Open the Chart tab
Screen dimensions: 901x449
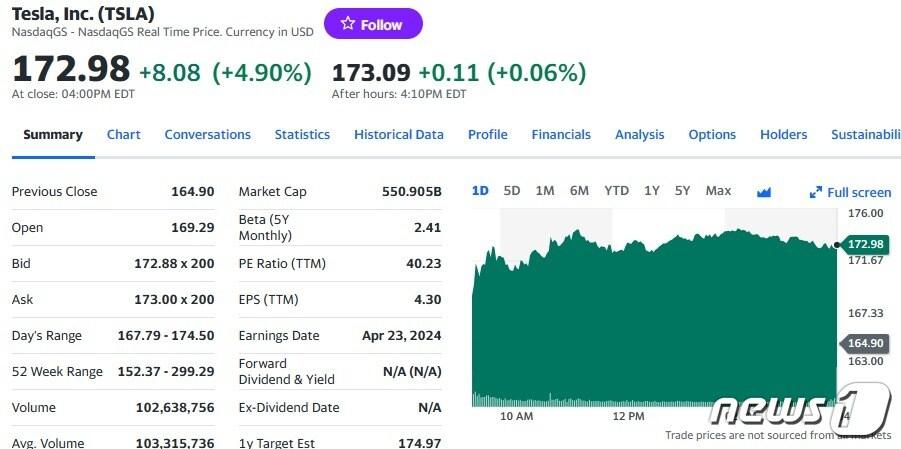pyautogui.click(x=123, y=135)
